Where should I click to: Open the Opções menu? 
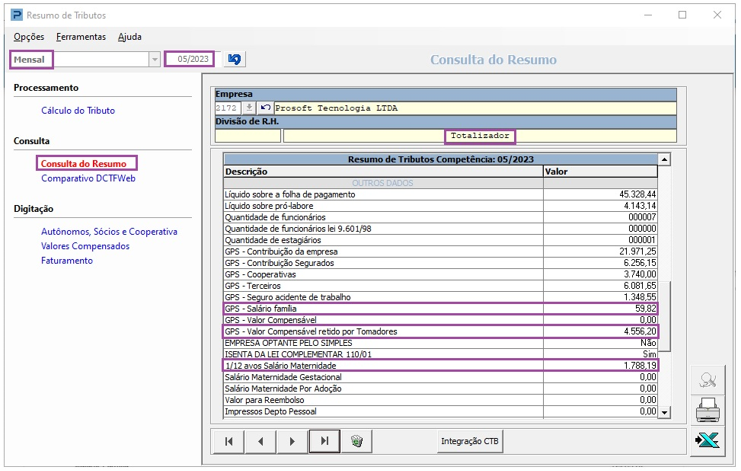click(x=29, y=37)
